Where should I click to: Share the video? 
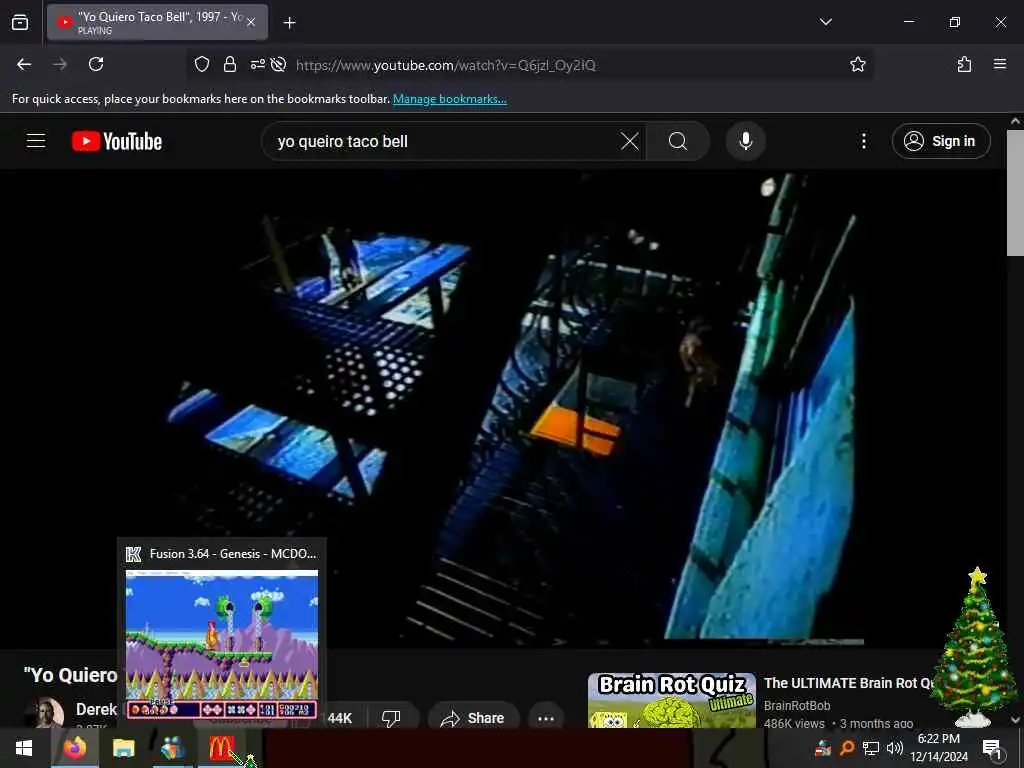pos(473,718)
